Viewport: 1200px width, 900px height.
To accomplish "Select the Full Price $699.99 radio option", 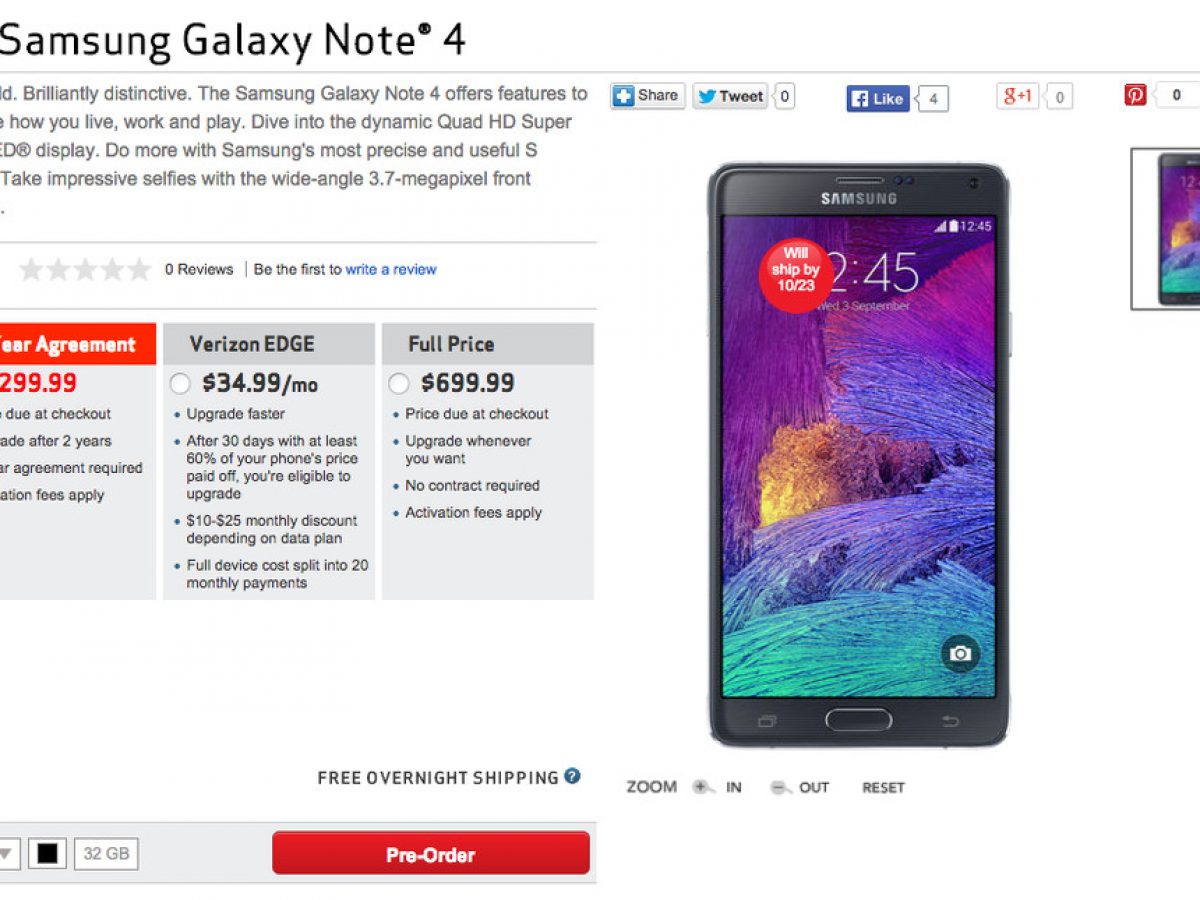I will [398, 383].
